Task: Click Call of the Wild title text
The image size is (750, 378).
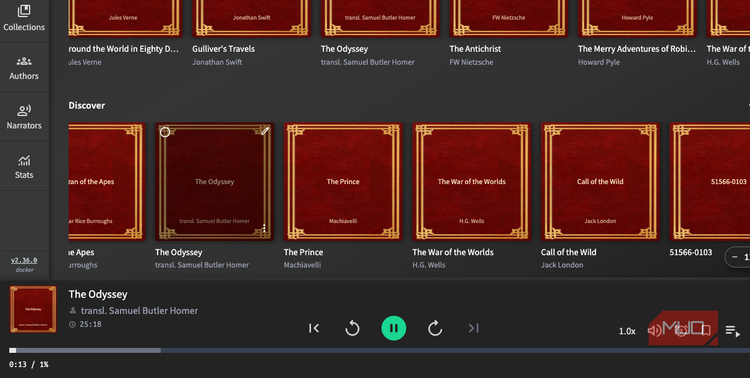Action: 568,252
